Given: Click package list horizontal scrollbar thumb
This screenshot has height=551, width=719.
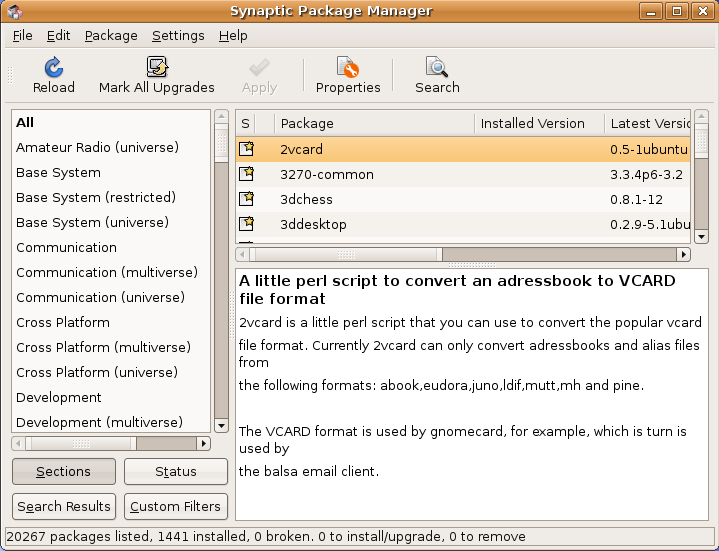Looking at the screenshot, I should (346, 254).
